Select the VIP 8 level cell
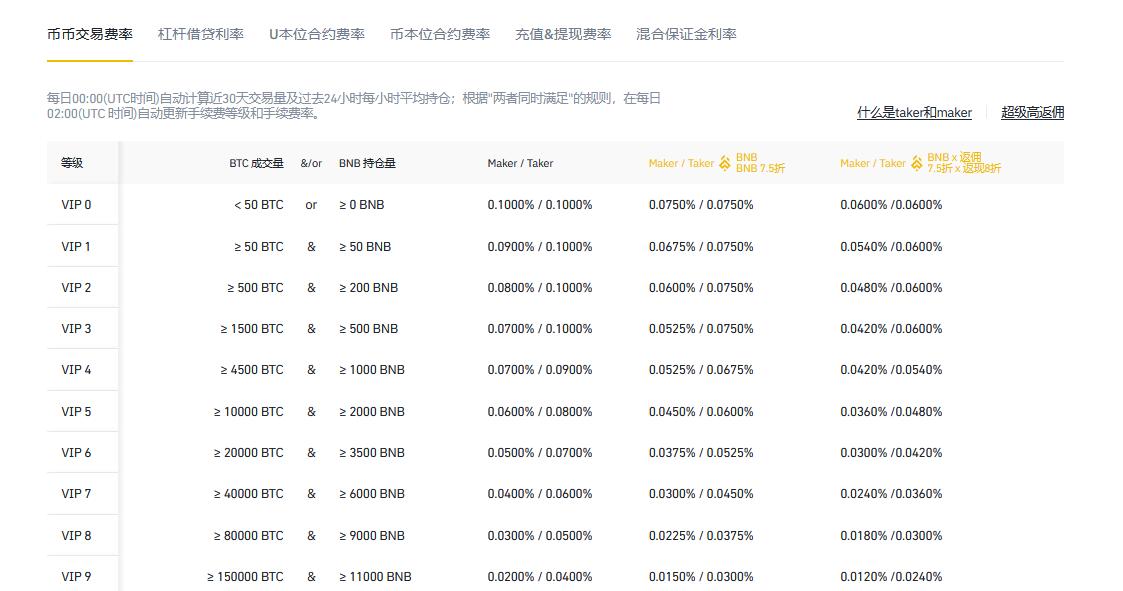This screenshot has width=1123, height=591. coord(76,536)
